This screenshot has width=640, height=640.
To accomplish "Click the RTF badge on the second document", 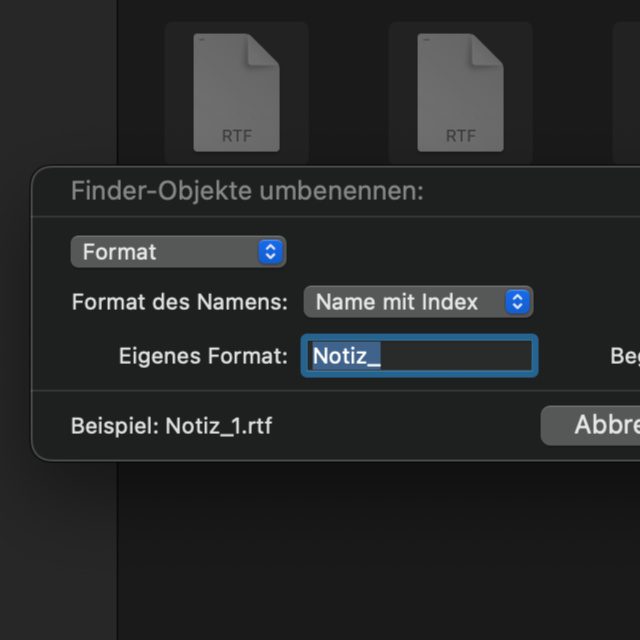I will click(461, 135).
